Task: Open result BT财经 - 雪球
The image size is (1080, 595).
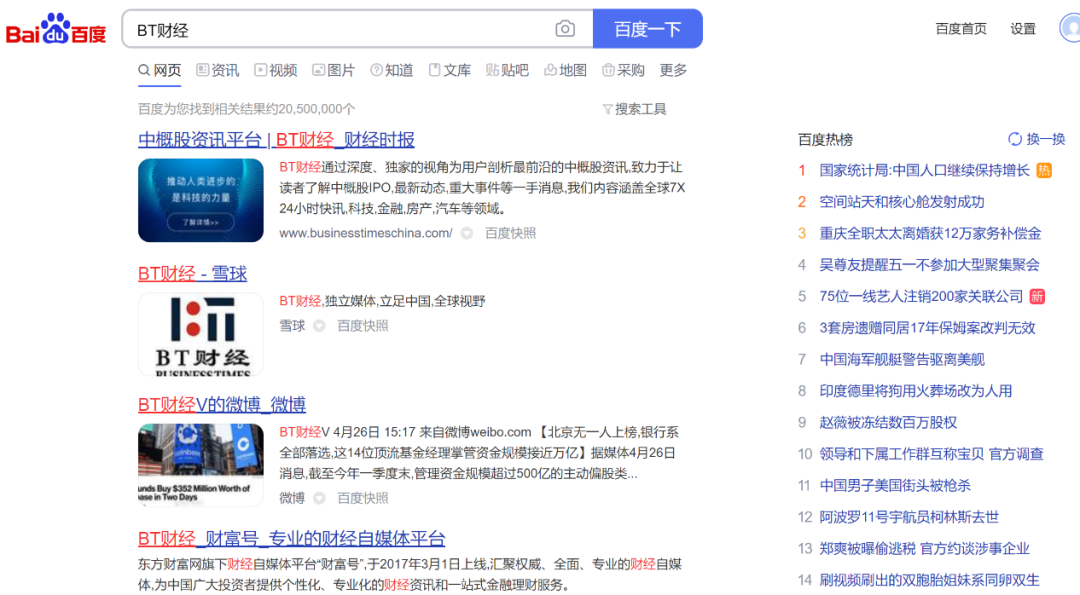Action: [x=192, y=273]
